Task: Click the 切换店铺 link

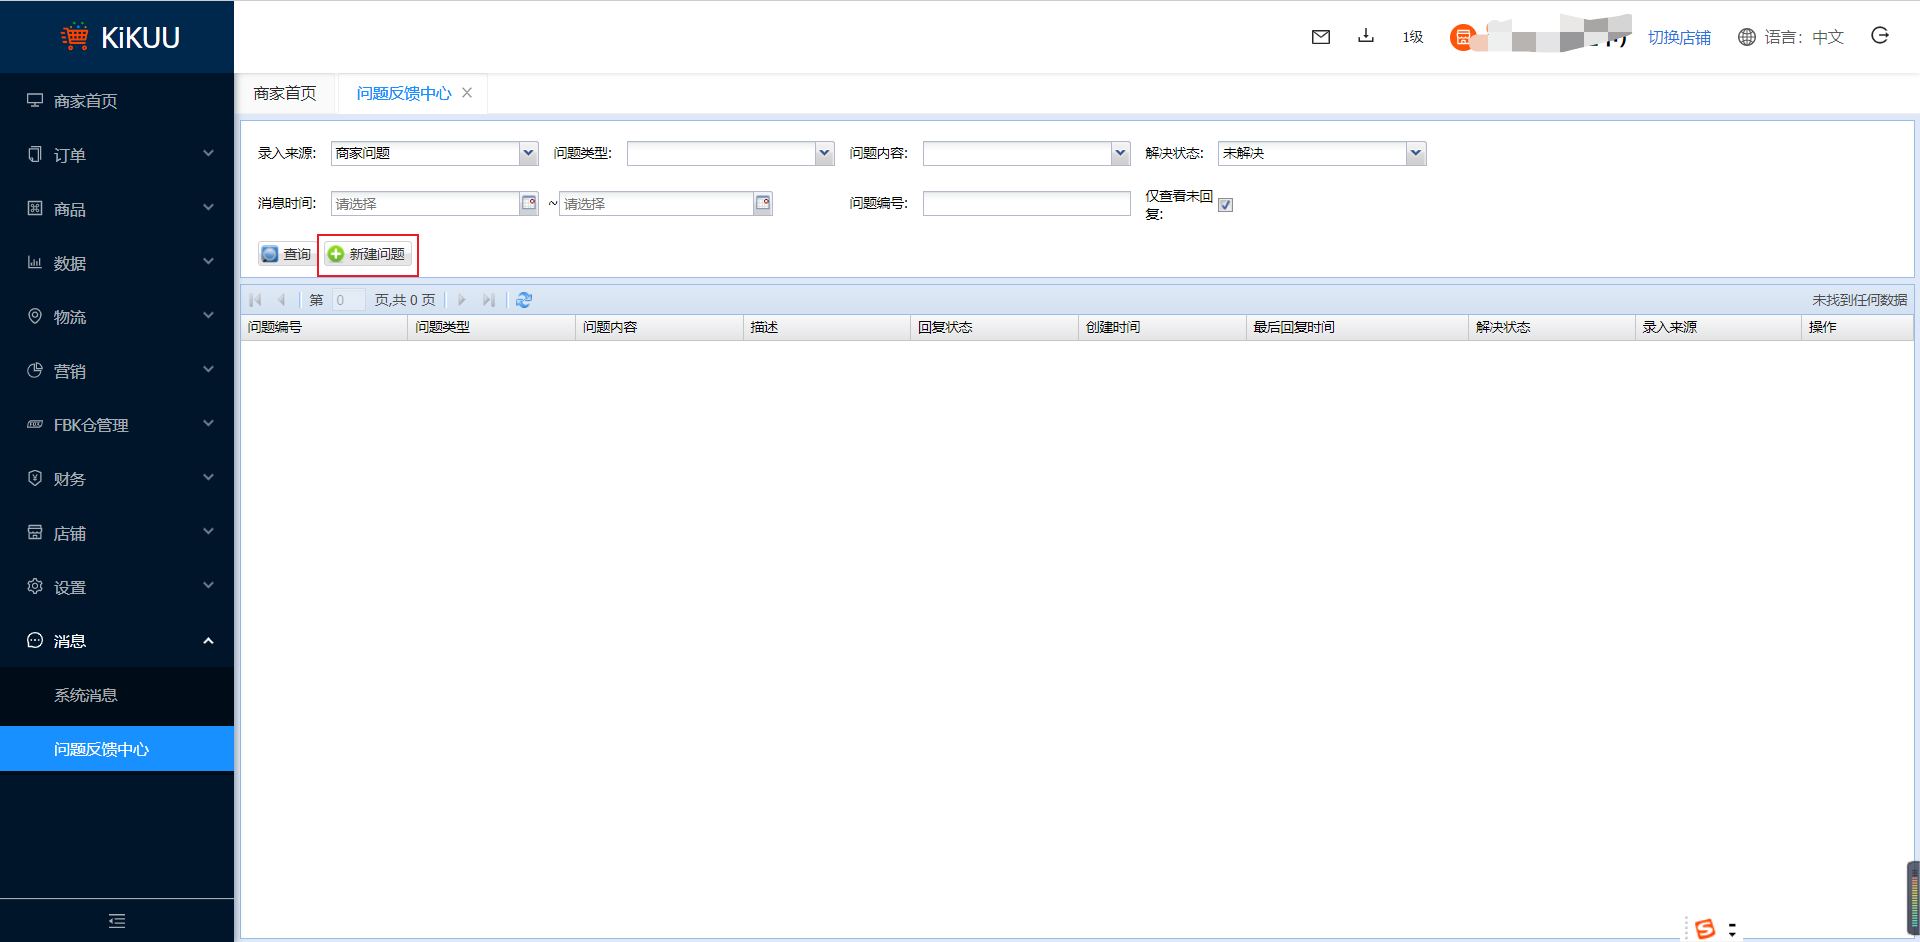Action: 1679,37
